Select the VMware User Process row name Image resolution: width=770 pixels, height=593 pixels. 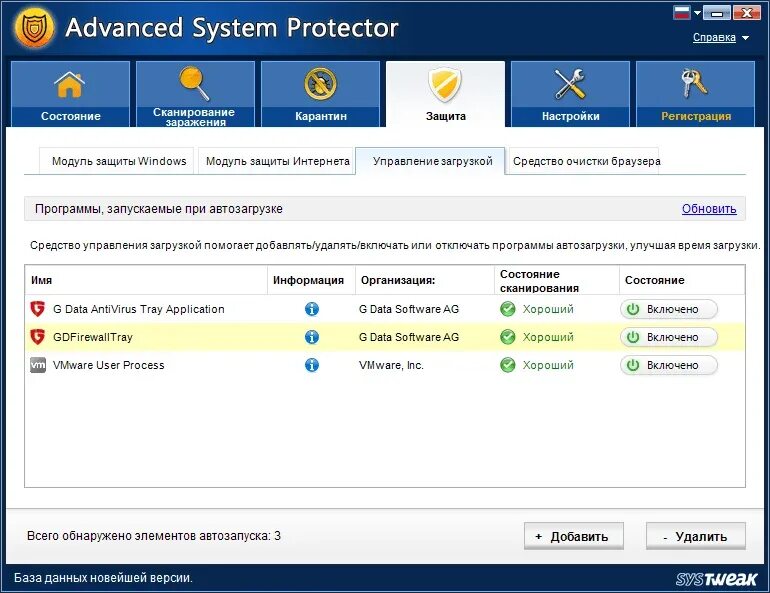(109, 365)
